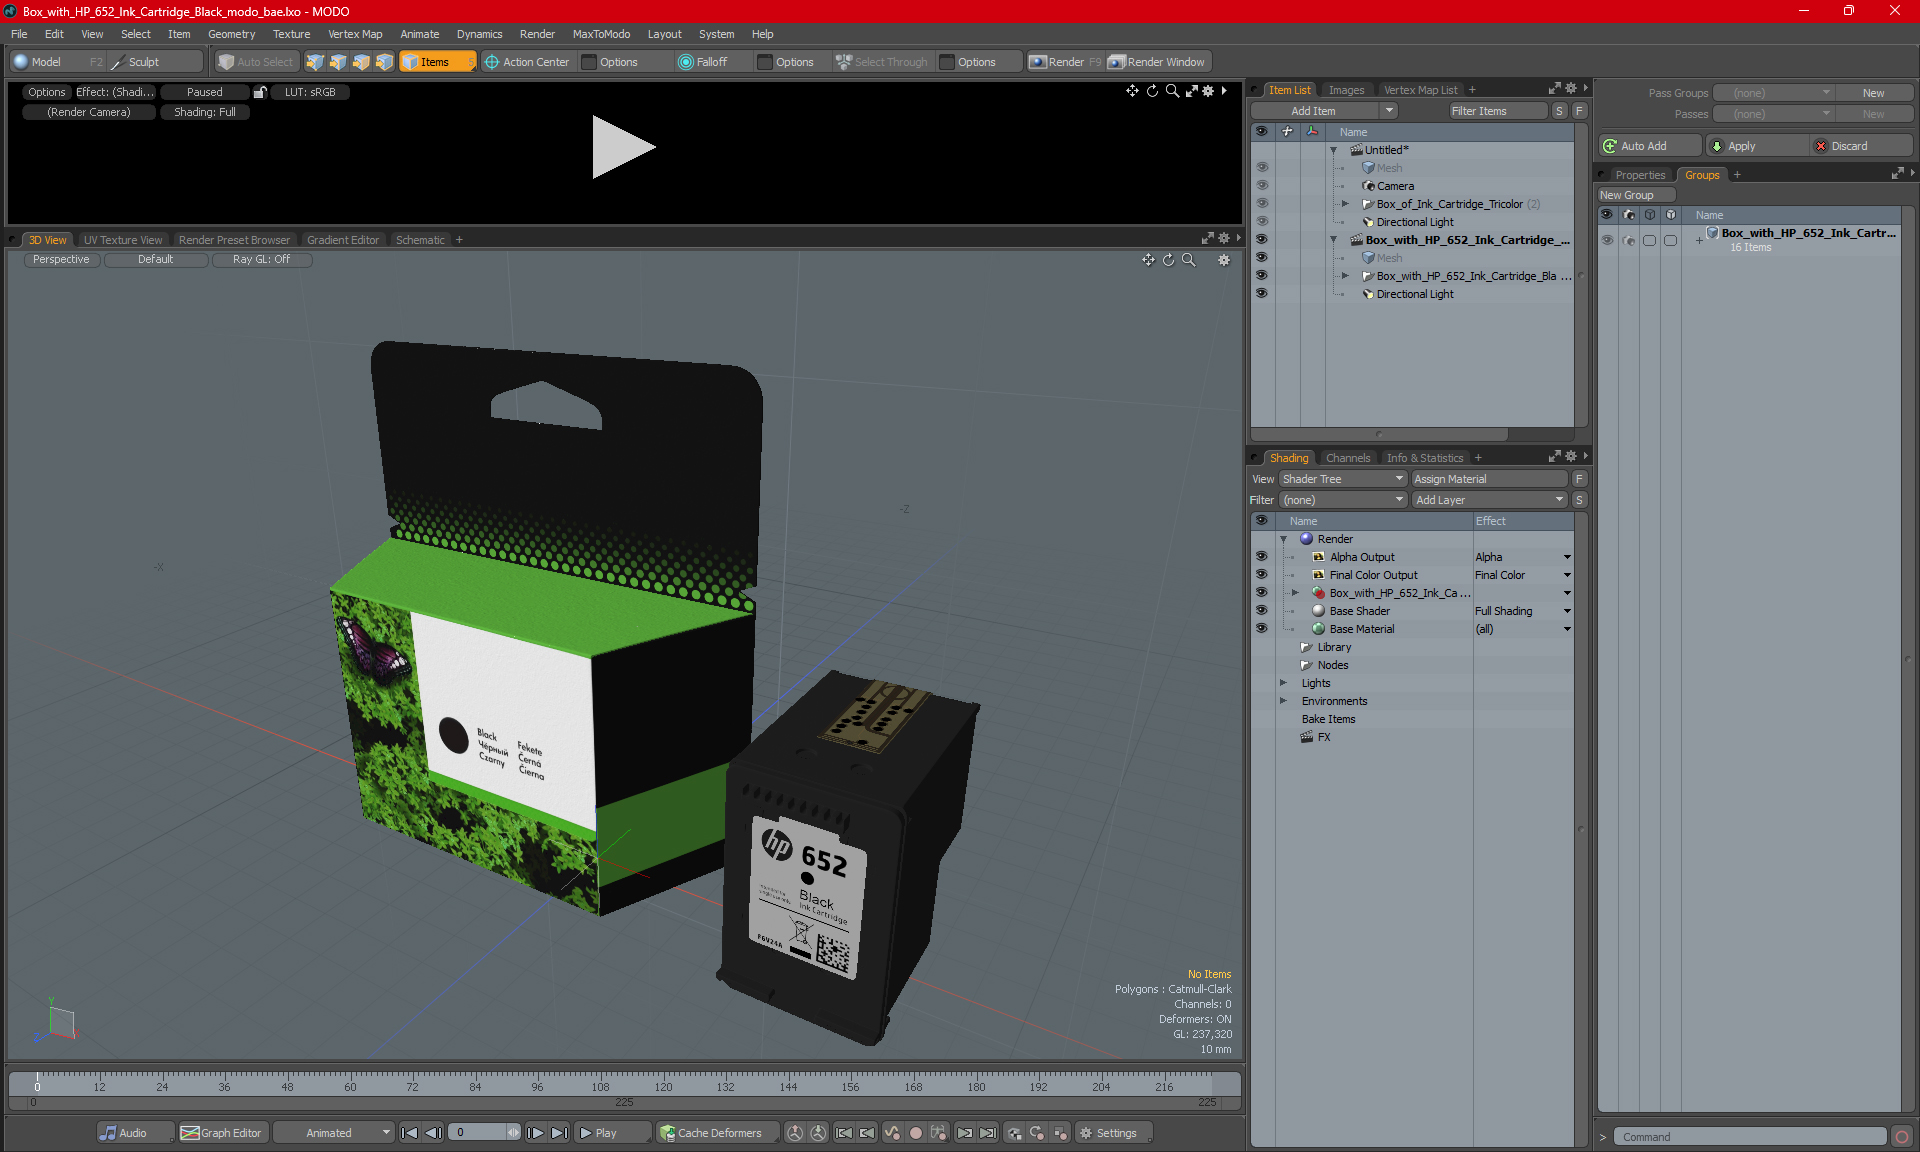Viewport: 1920px width, 1152px height.
Task: Click the record keyframe circle icon
Action: pyautogui.click(x=915, y=1133)
